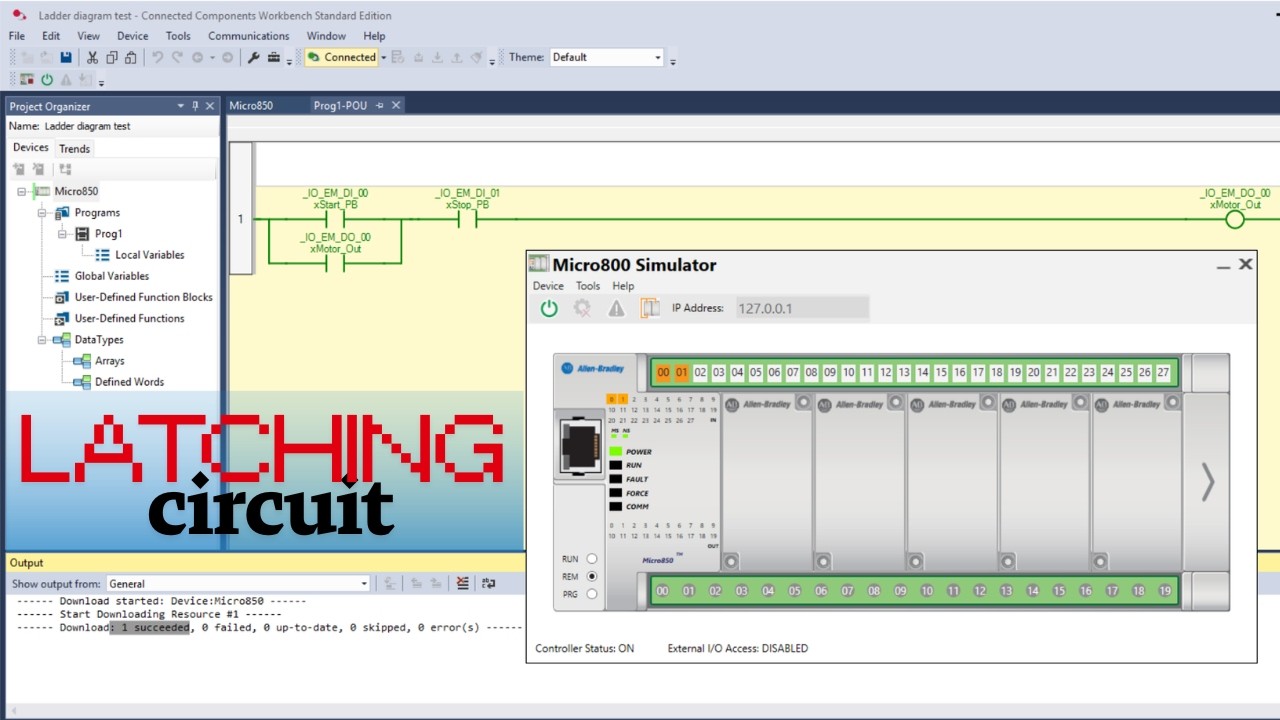This screenshot has height=720, width=1280.
Task: Click the Connected status button
Action: (x=342, y=57)
